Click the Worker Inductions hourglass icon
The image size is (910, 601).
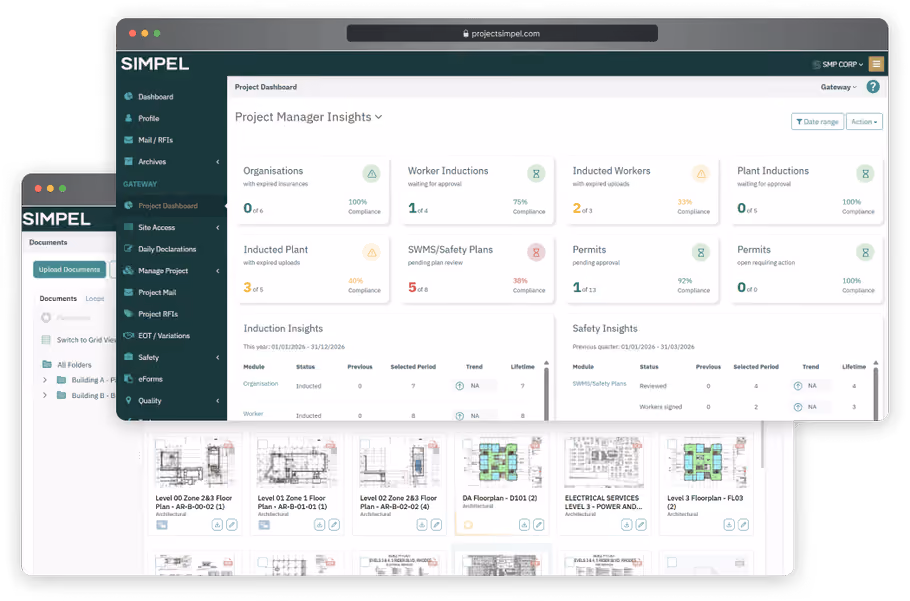[x=536, y=173]
